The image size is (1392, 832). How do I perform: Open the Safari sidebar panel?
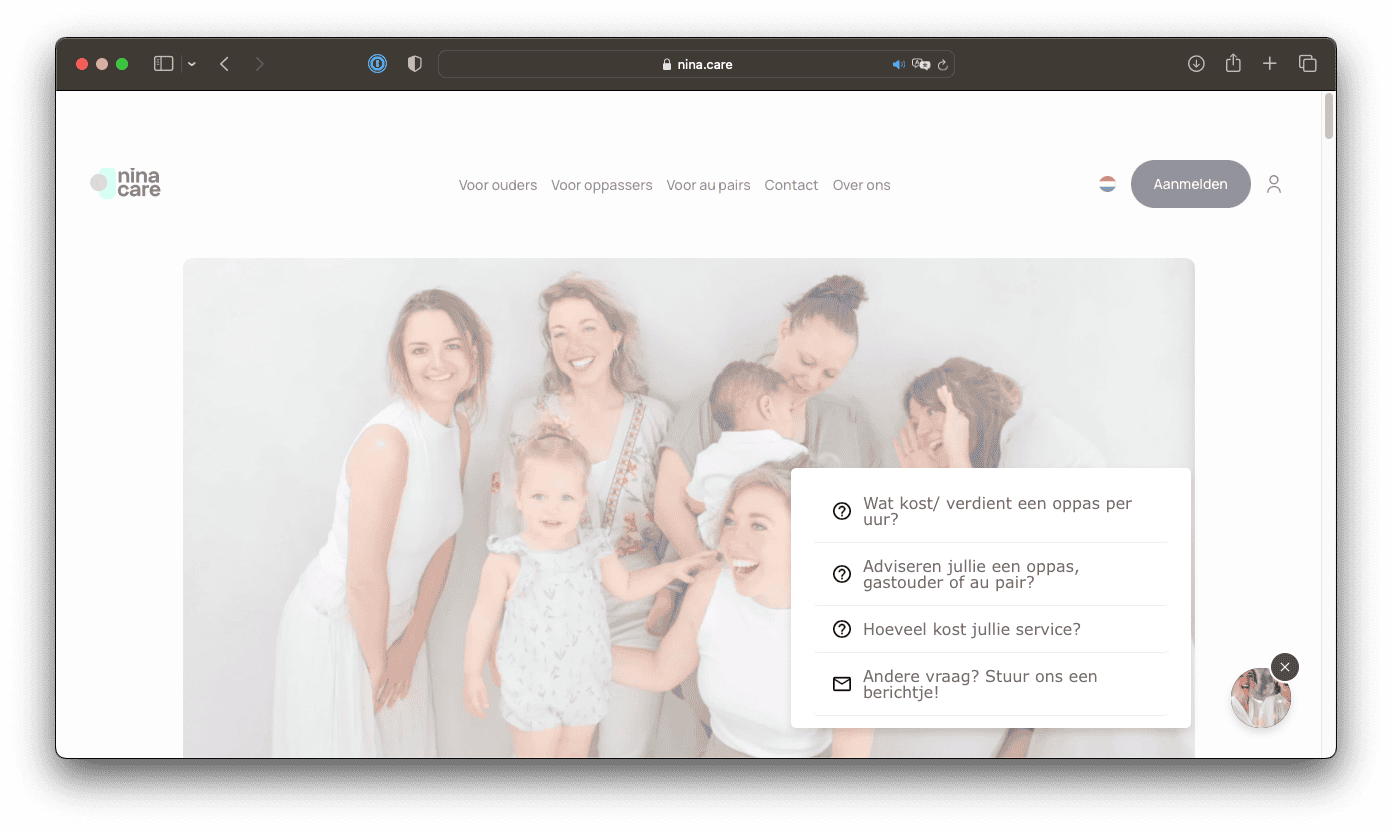[x=164, y=64]
